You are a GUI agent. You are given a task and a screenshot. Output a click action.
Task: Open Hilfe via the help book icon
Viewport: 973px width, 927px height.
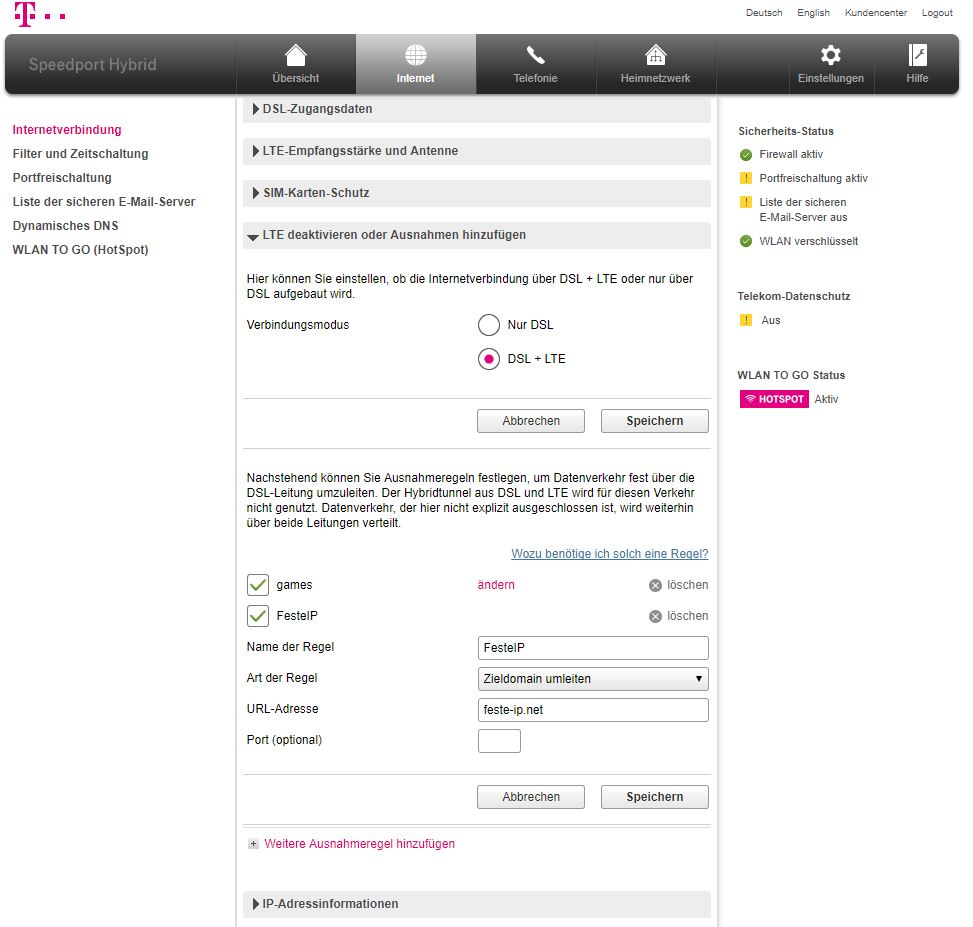pyautogui.click(x=917, y=56)
